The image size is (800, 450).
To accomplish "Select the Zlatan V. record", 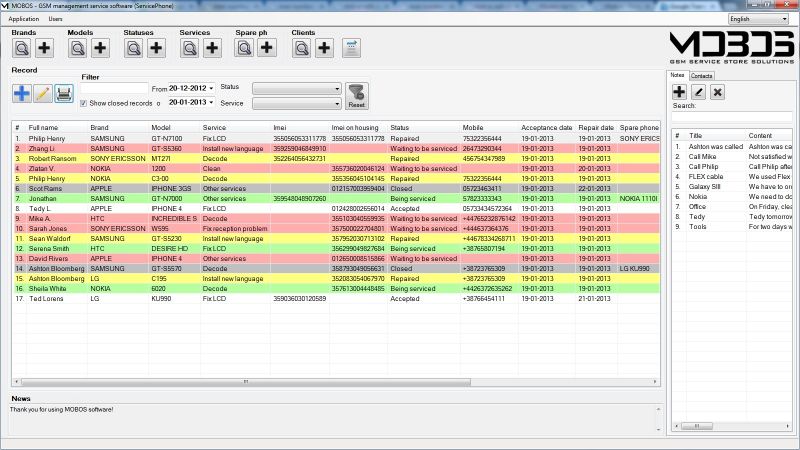I will (x=336, y=168).
